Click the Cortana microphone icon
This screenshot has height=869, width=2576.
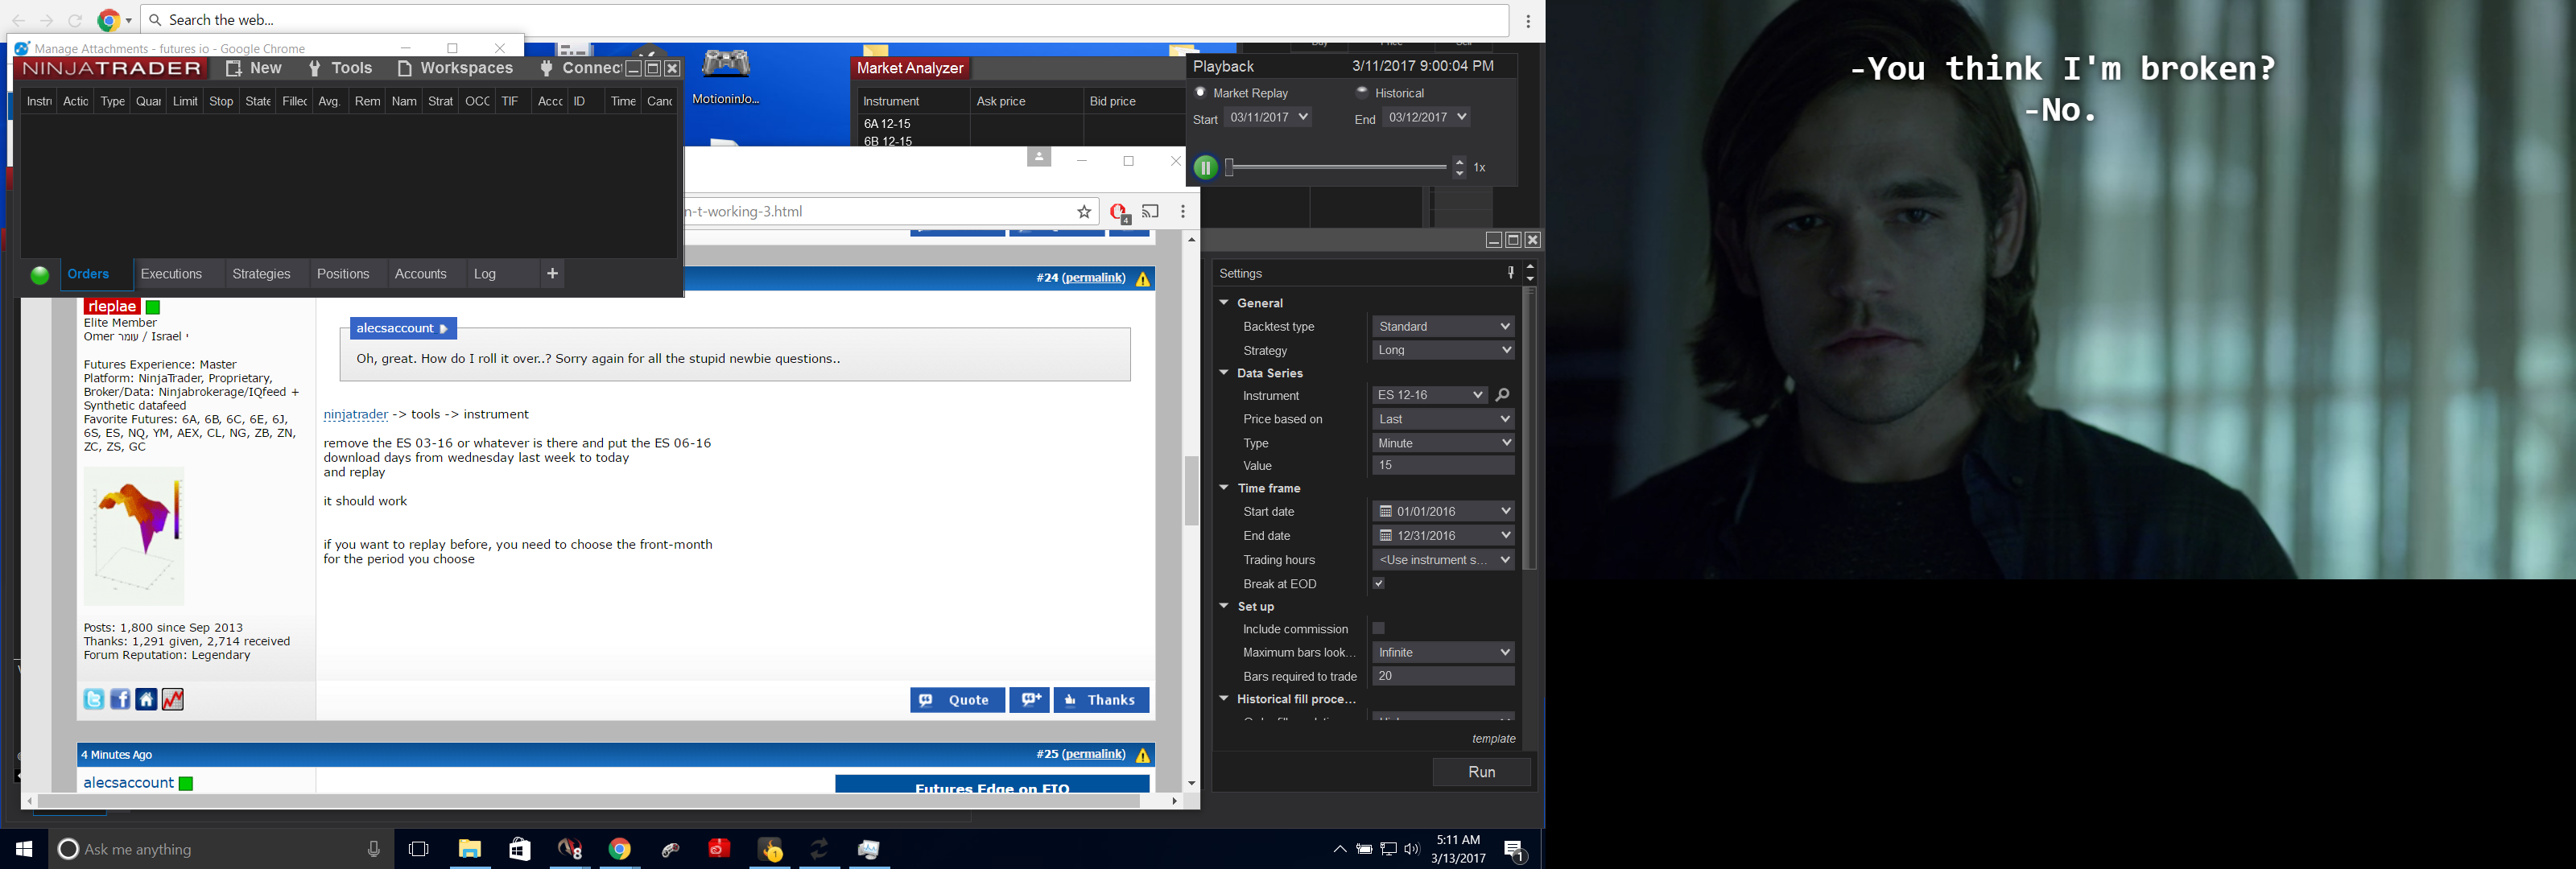374,849
